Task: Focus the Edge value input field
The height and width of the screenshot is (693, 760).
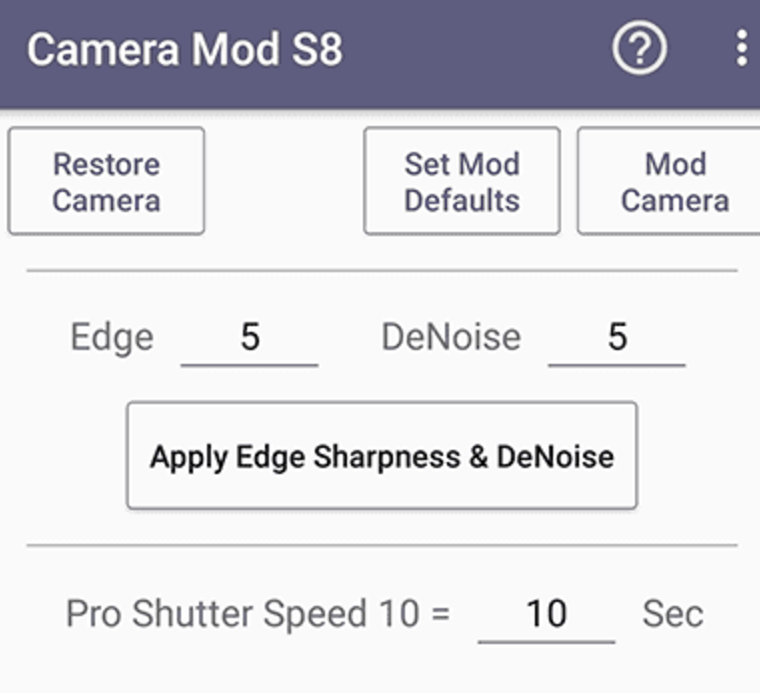Action: pos(249,338)
